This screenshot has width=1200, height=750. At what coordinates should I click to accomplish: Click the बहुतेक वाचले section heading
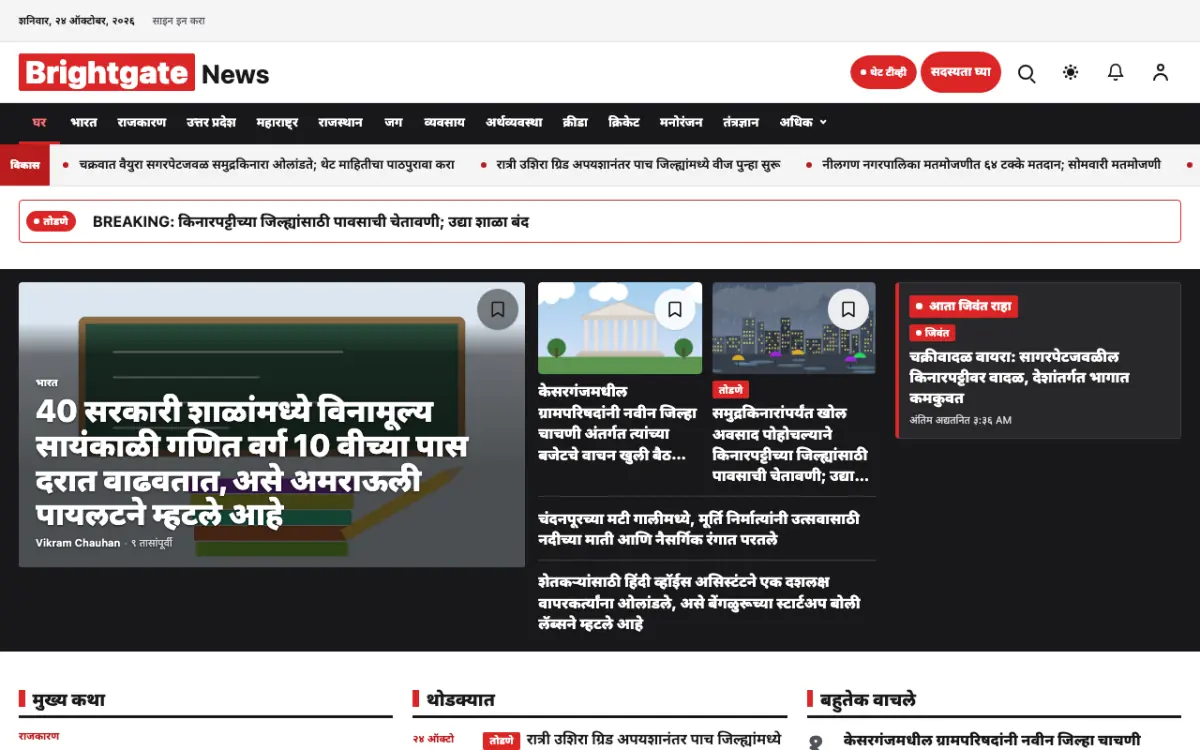pyautogui.click(x=868, y=699)
